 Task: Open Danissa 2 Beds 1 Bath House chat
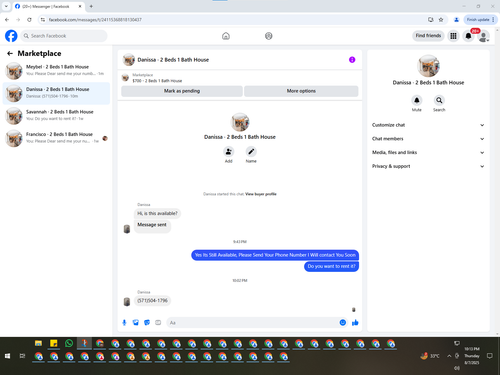point(56,93)
